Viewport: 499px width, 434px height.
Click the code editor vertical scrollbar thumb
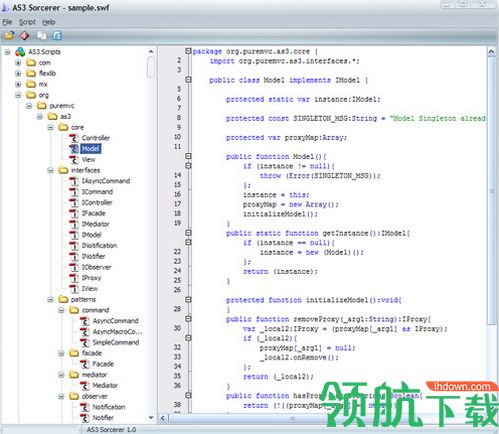491,190
